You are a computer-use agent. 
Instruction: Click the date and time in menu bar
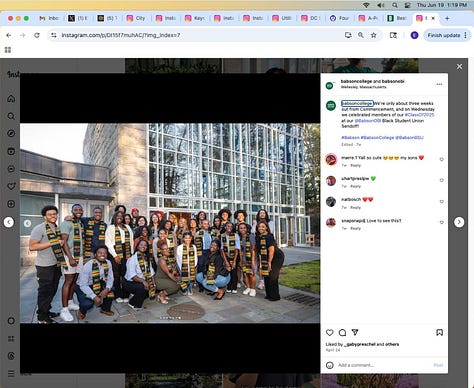[441, 5]
